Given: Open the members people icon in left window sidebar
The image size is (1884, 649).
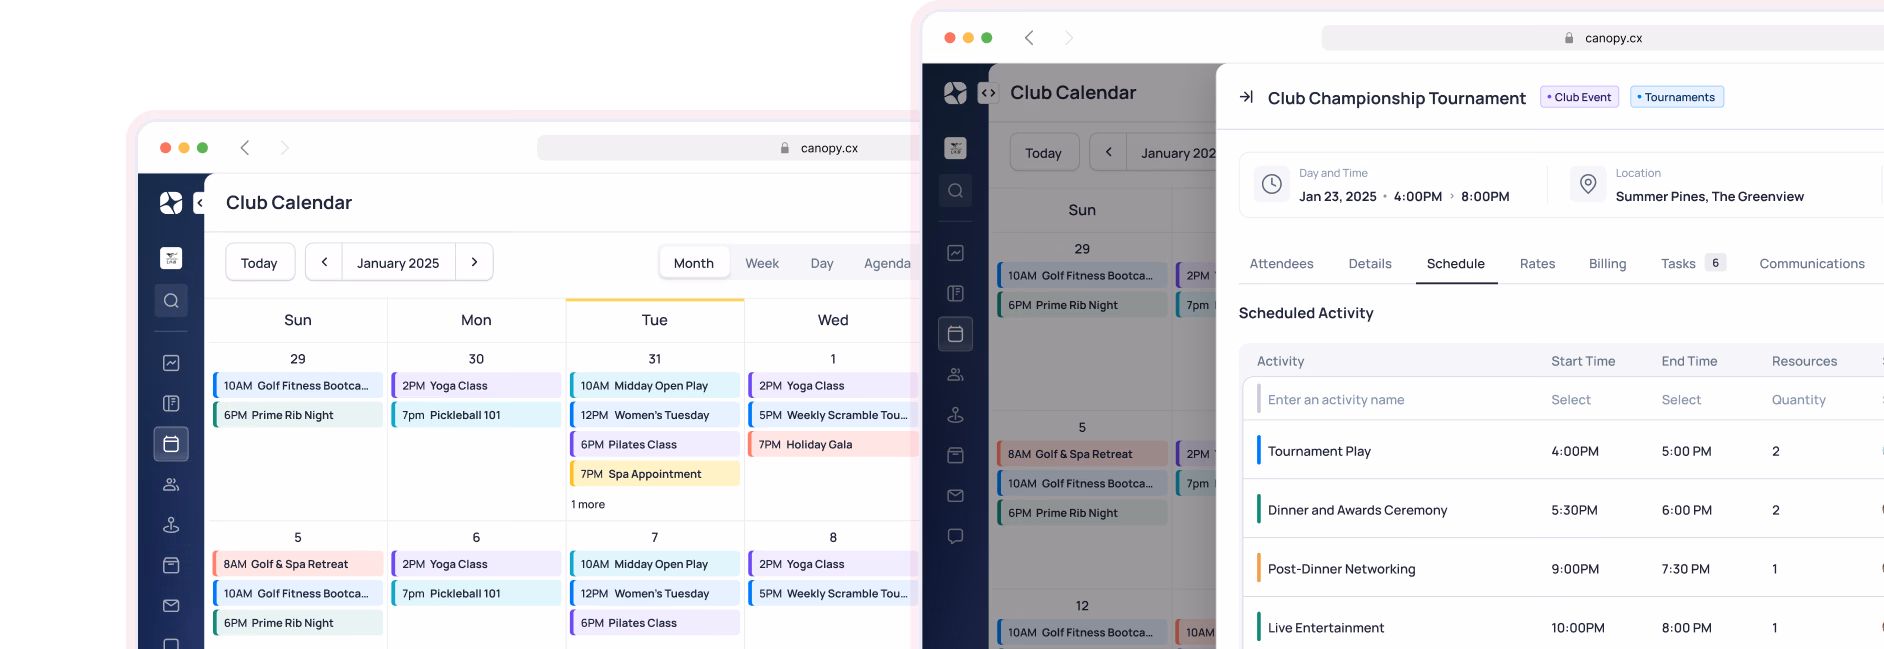Looking at the screenshot, I should 171,485.
